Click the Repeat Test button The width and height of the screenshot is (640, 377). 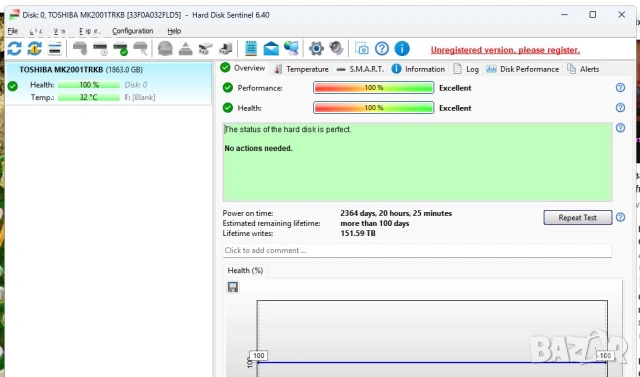tap(578, 217)
